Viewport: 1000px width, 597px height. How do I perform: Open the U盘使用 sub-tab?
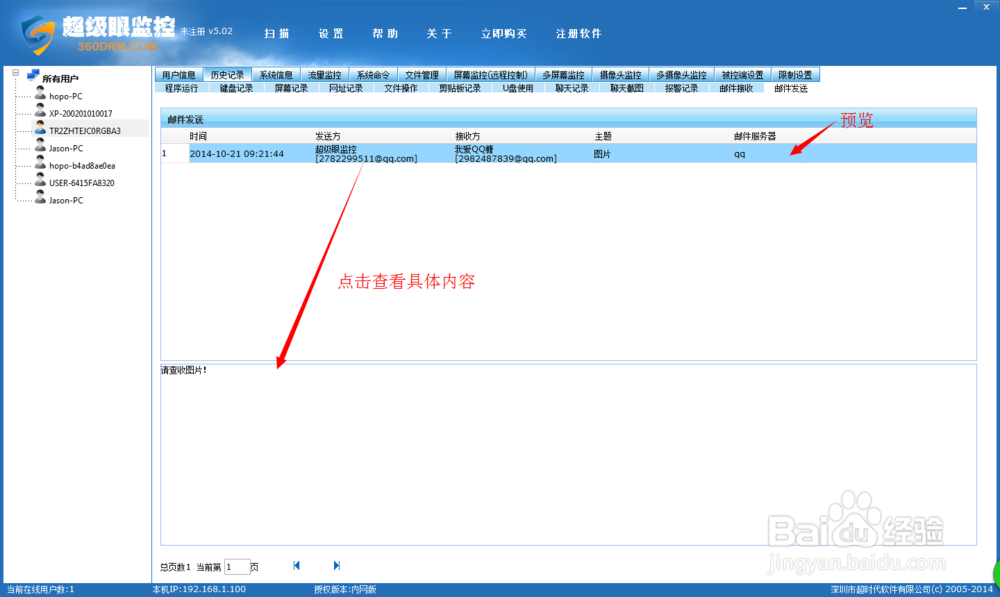pyautogui.click(x=518, y=89)
